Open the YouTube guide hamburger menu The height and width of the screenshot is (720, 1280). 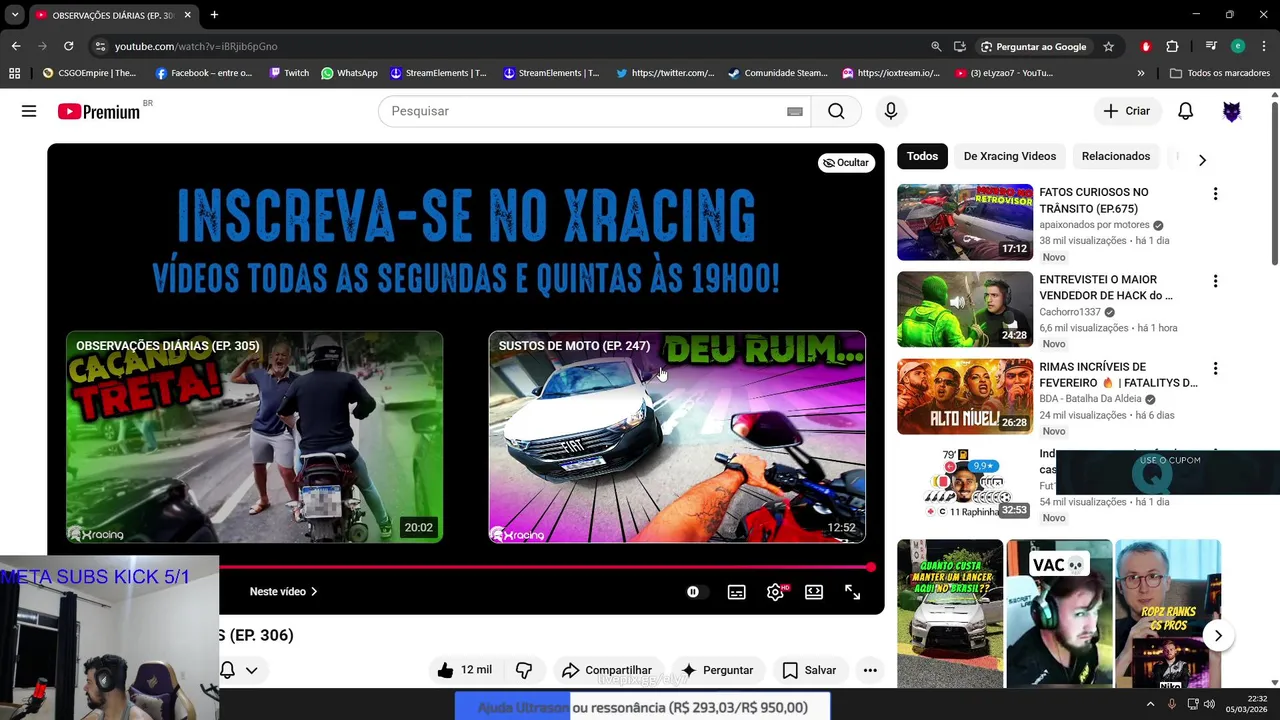[x=29, y=111]
